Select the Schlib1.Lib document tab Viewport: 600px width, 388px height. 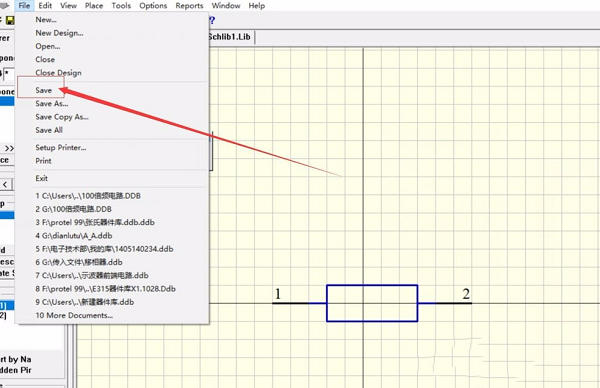tap(230, 37)
